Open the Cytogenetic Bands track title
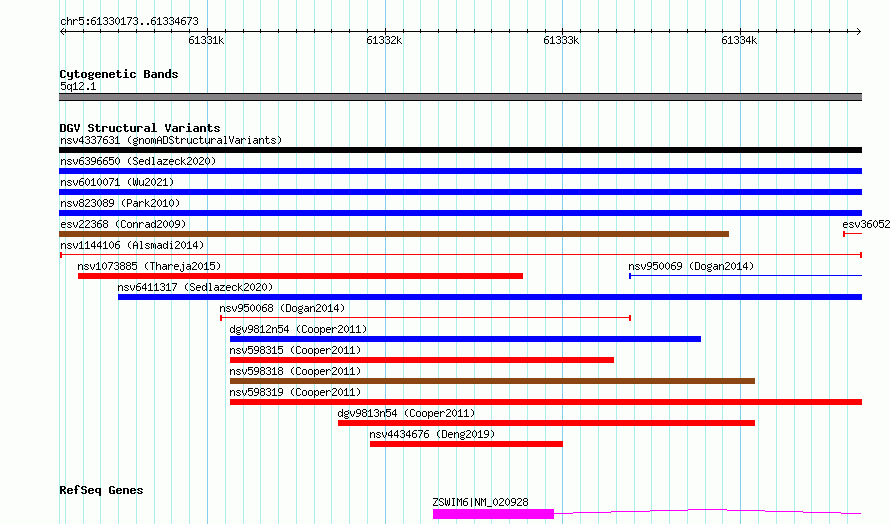 119,74
